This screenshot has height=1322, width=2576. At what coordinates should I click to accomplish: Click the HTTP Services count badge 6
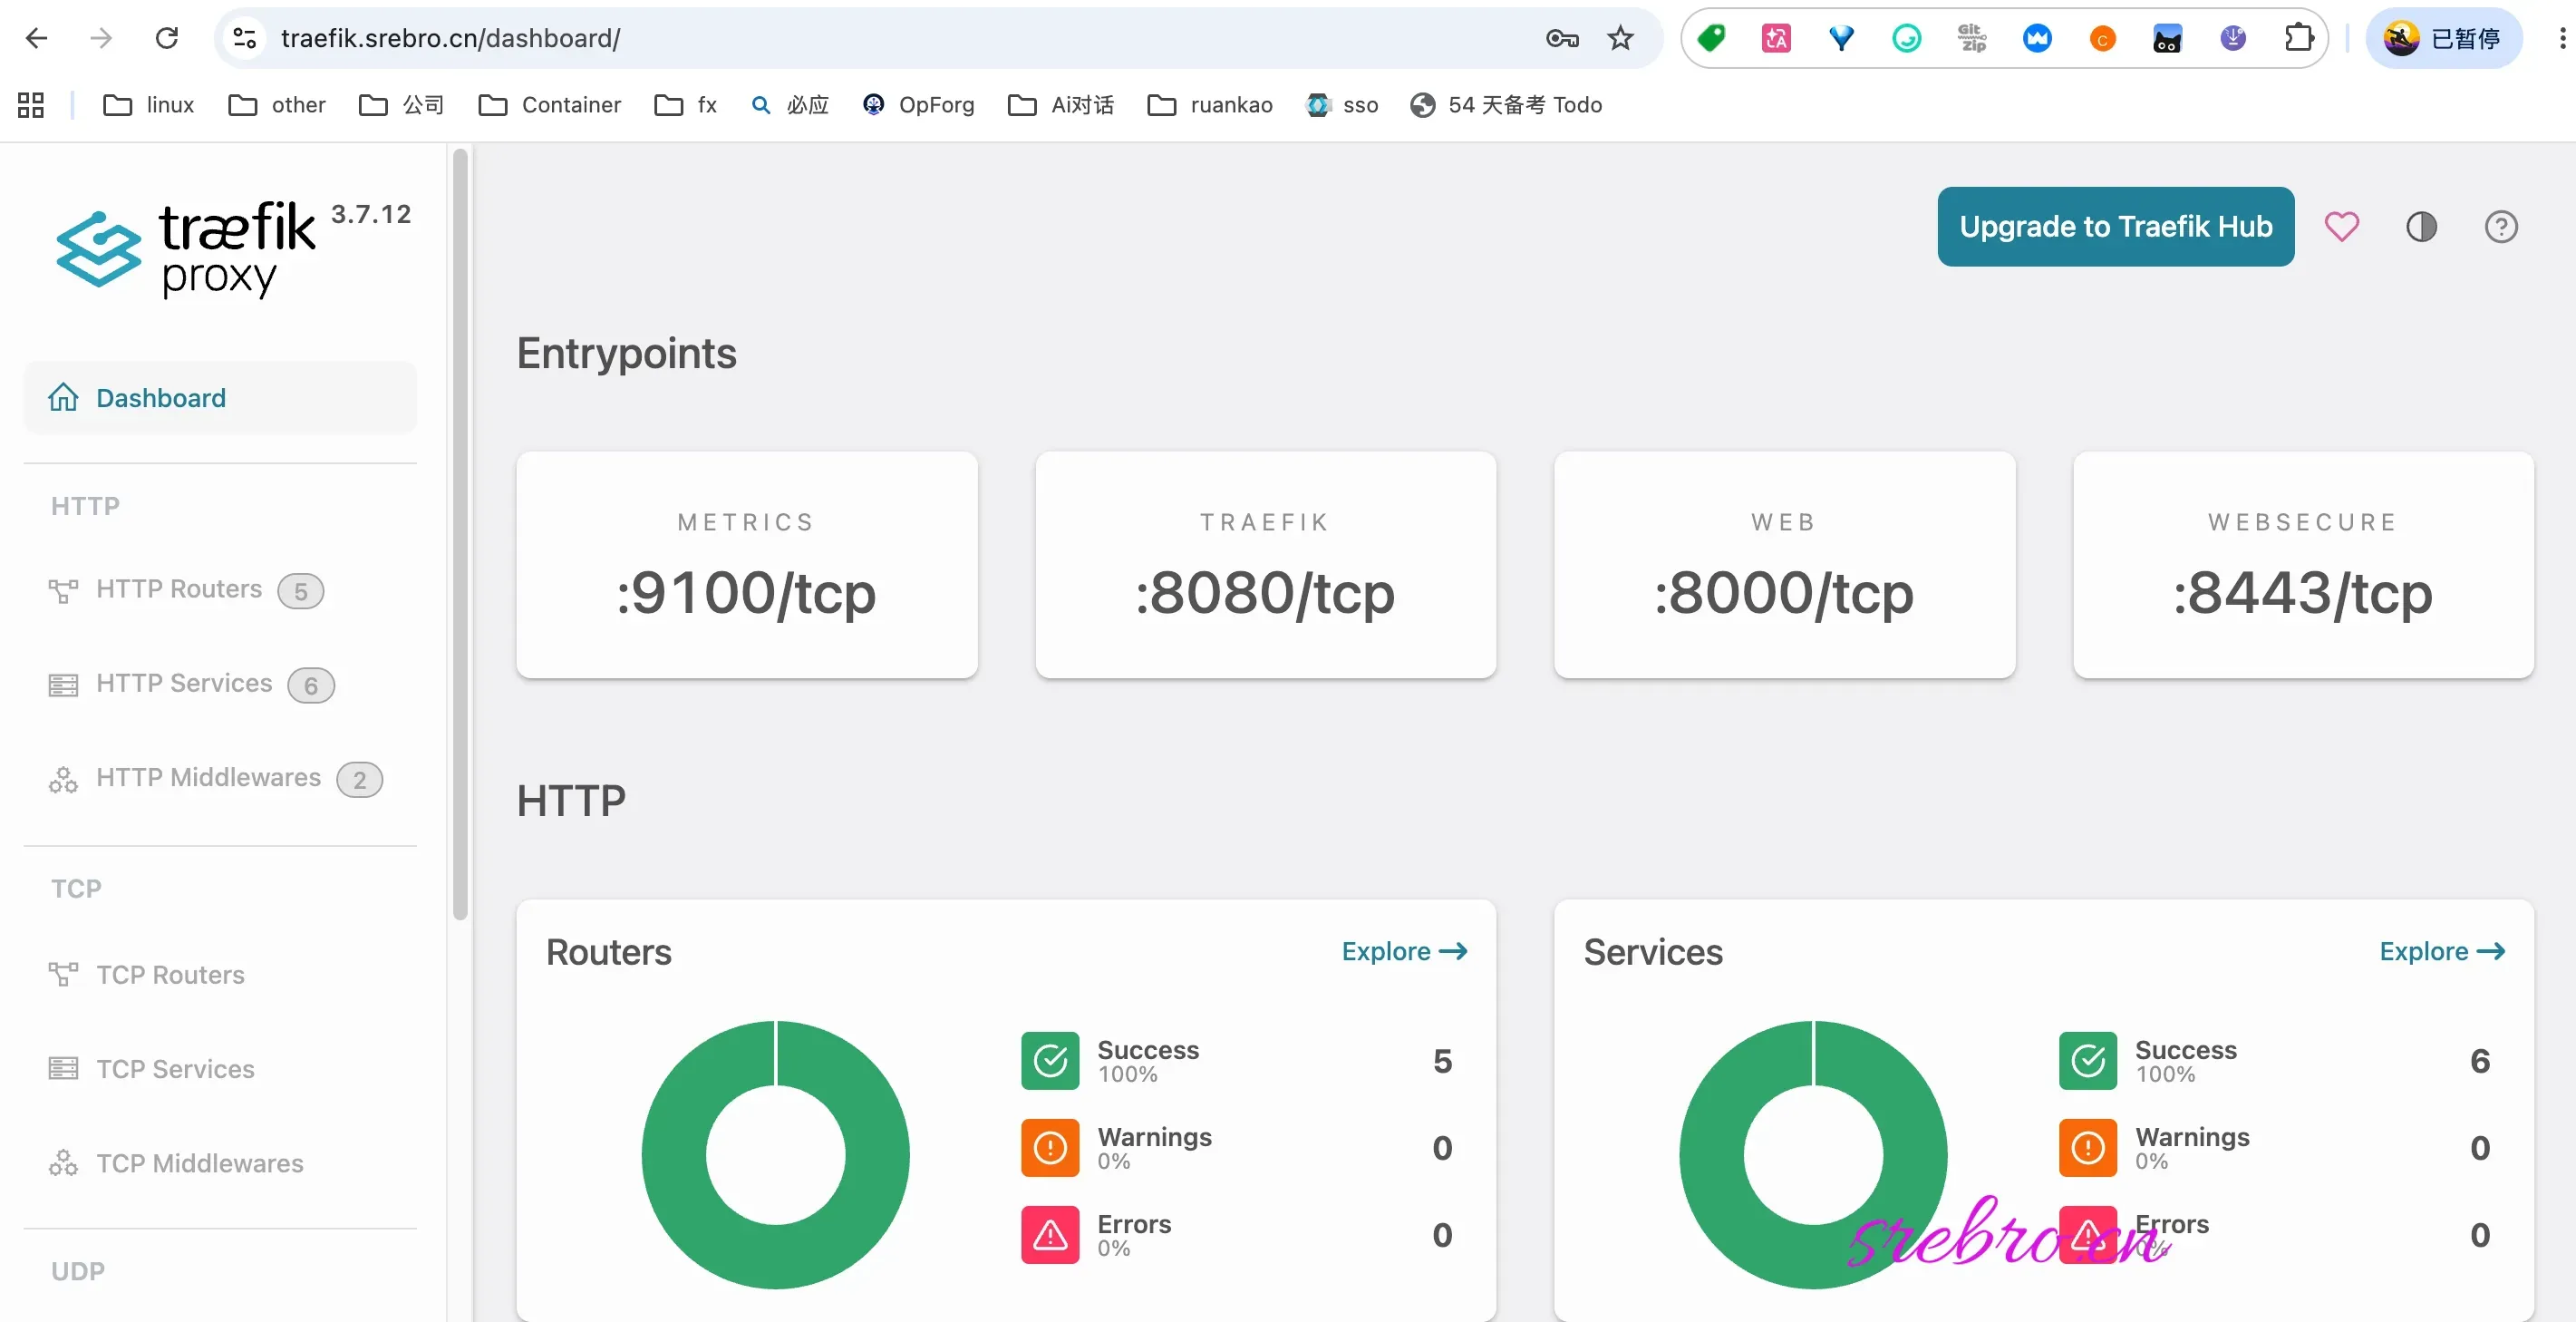(311, 685)
